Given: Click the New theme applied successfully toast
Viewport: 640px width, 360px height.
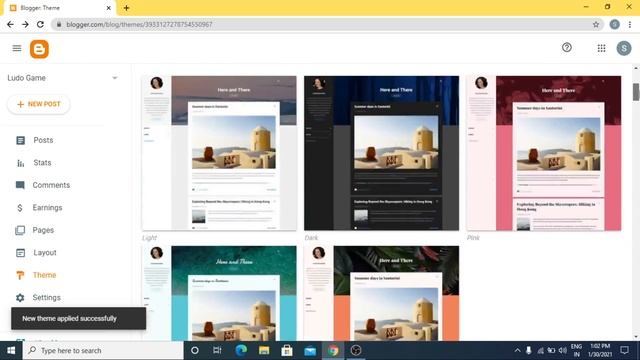Looking at the screenshot, I should 78,318.
